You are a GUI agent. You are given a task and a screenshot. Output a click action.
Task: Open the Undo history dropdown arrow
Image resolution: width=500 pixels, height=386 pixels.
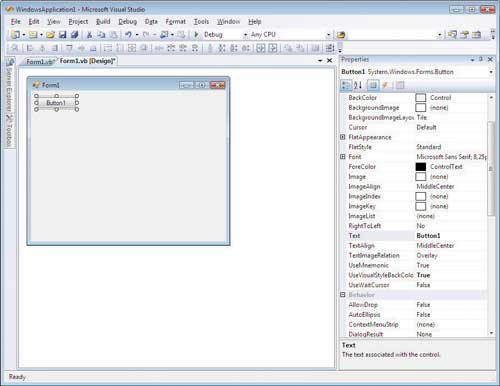137,35
